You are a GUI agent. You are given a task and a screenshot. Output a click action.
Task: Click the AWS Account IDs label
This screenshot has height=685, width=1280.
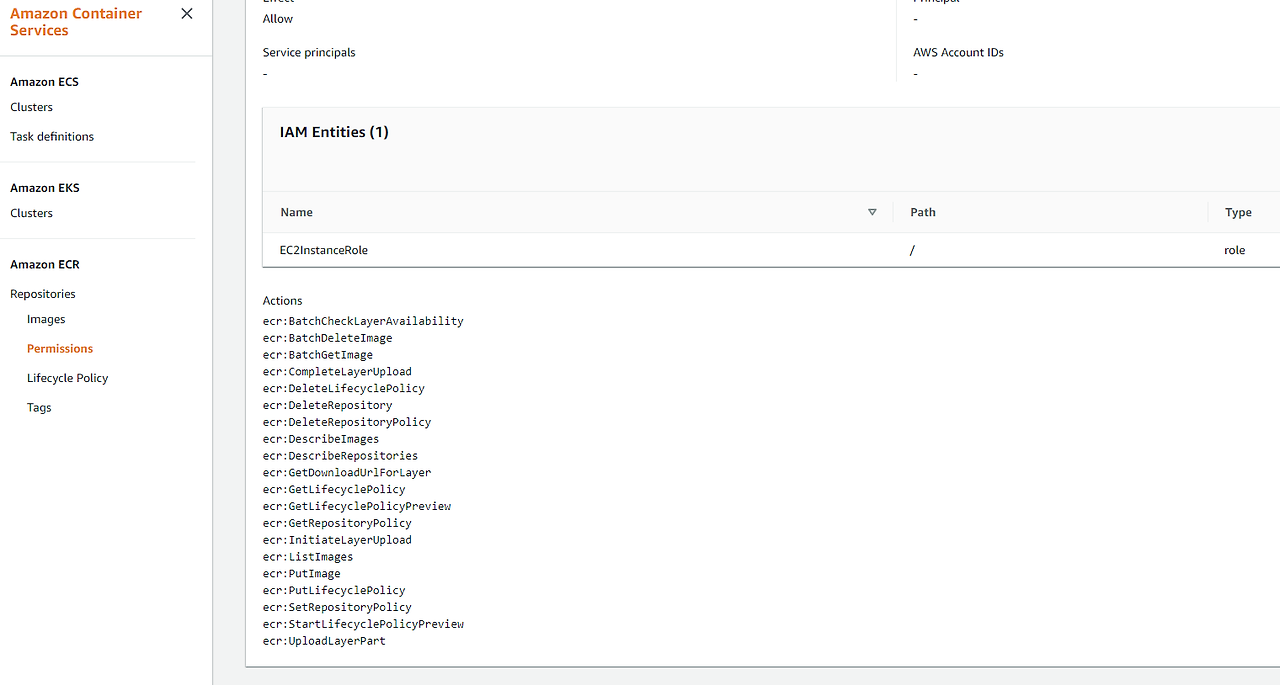coord(958,52)
